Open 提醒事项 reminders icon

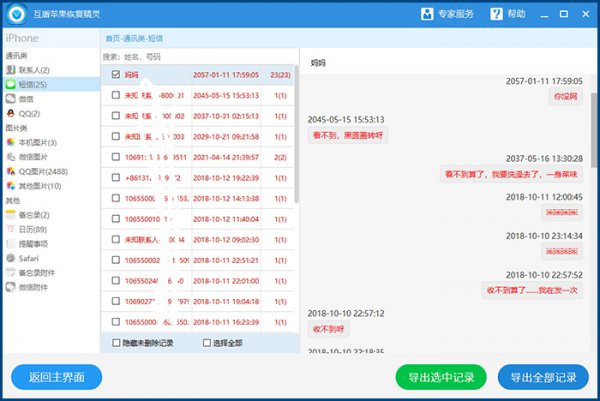click(11, 244)
